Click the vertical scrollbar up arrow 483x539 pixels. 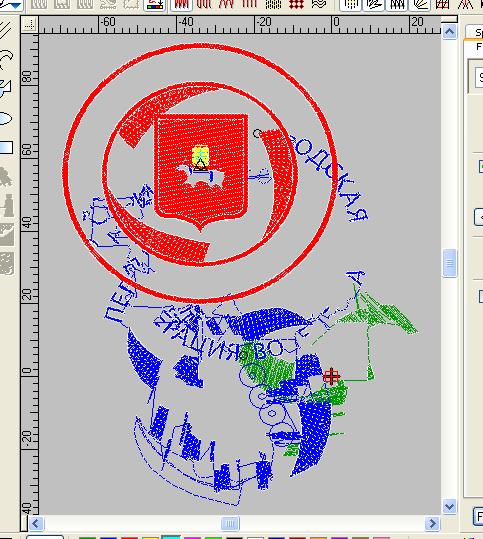[x=449, y=32]
